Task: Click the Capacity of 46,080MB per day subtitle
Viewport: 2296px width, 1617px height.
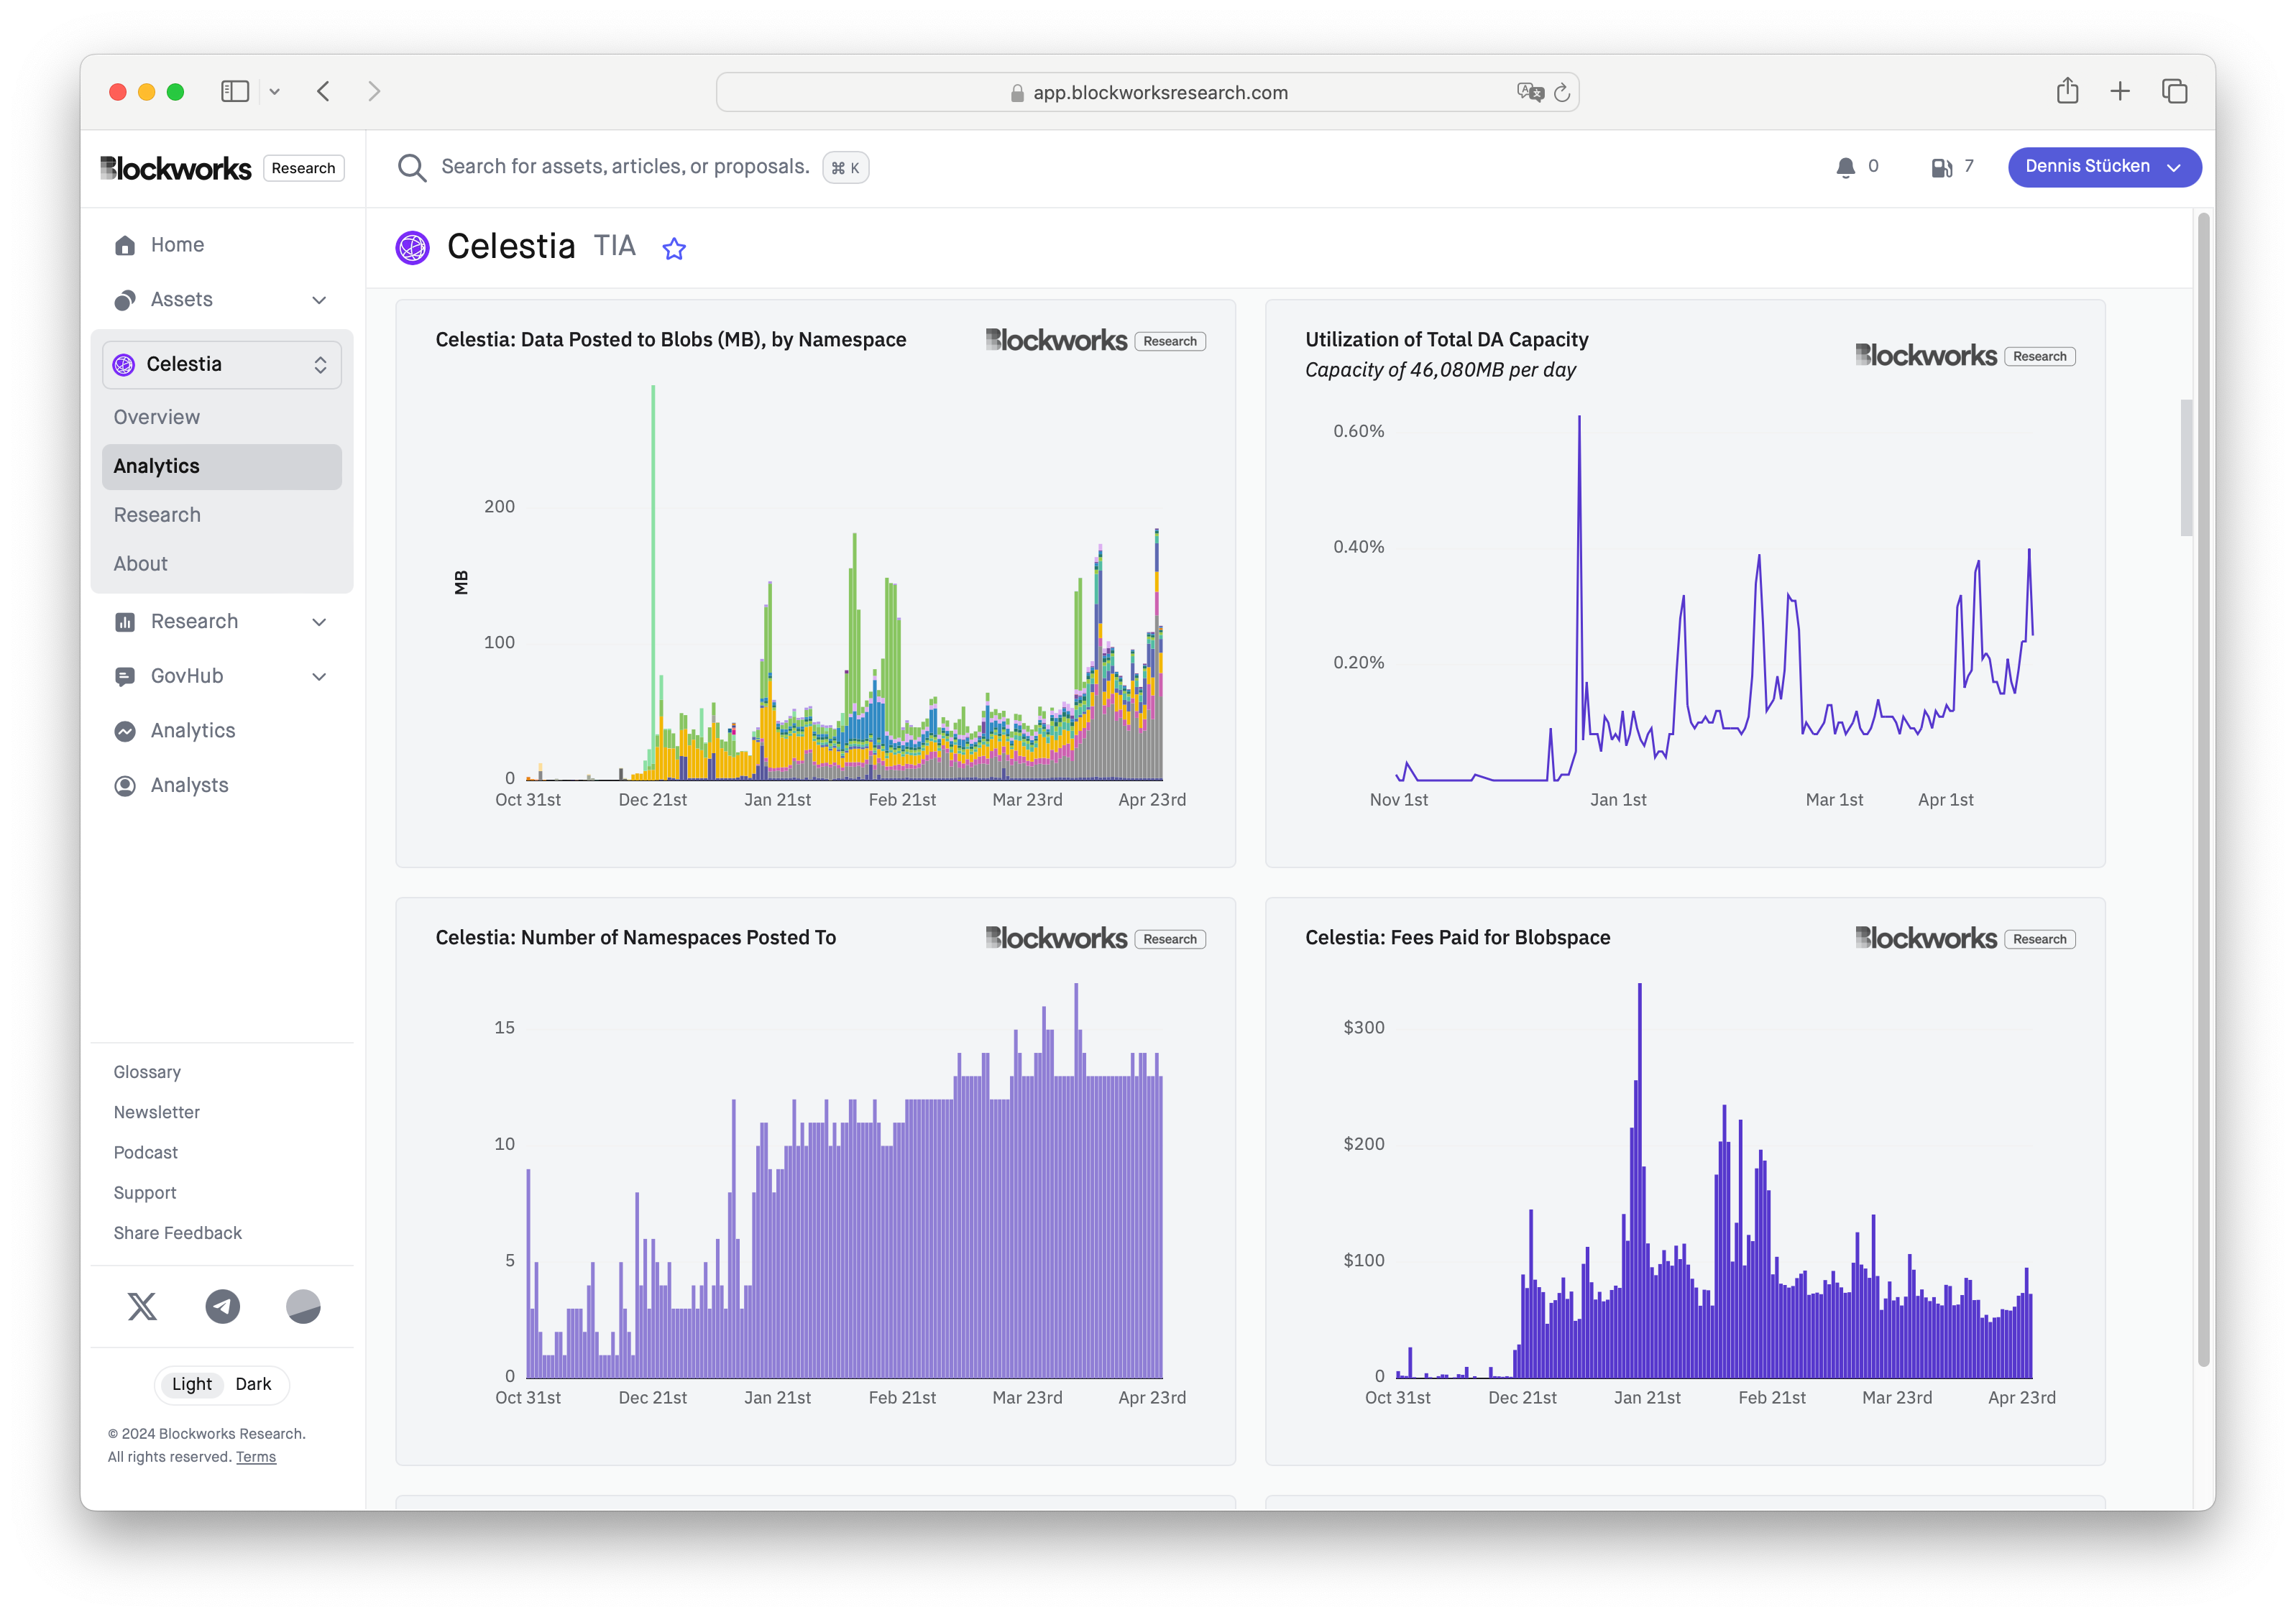Action: click(1440, 370)
